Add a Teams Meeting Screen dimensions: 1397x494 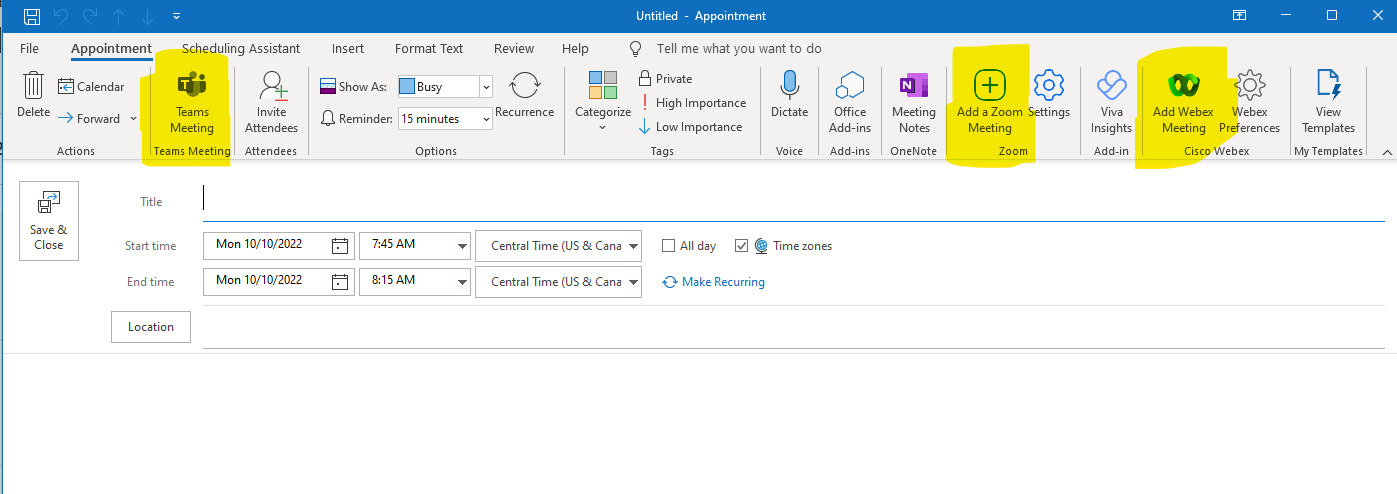tap(193, 104)
